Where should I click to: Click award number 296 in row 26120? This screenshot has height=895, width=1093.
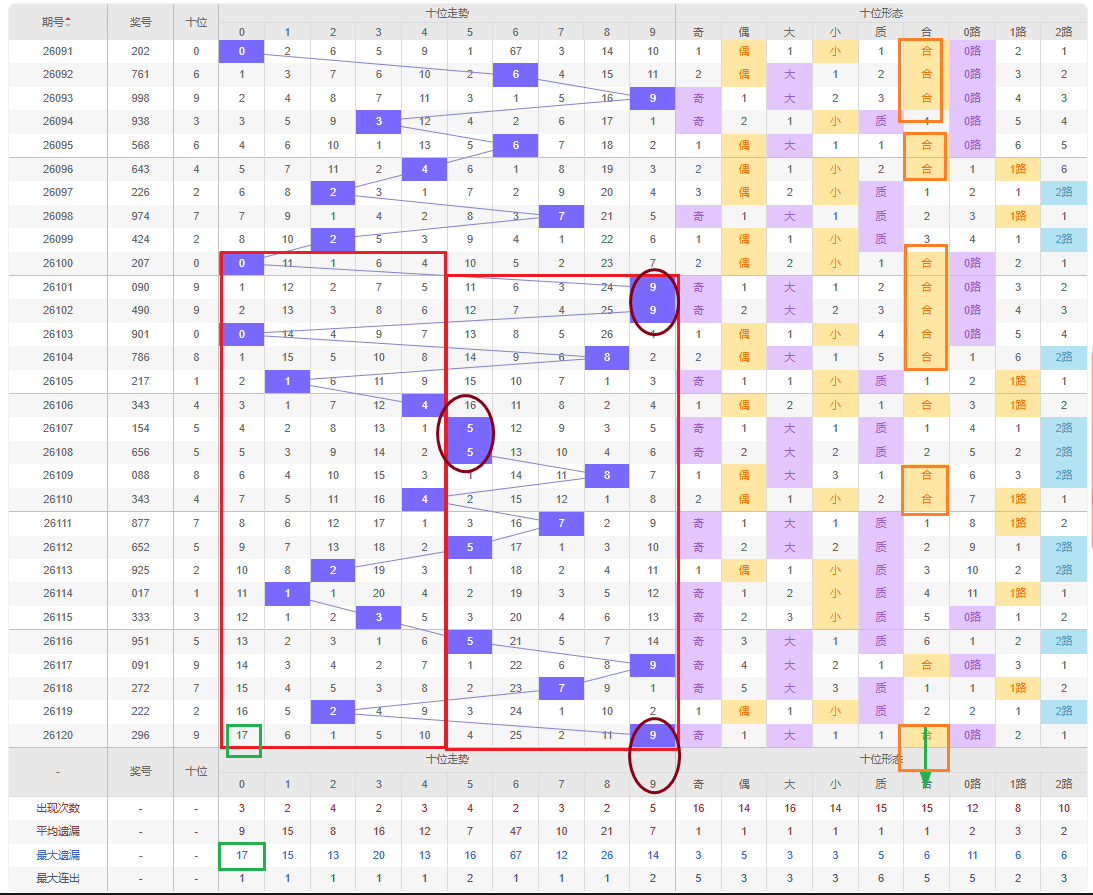pos(140,735)
